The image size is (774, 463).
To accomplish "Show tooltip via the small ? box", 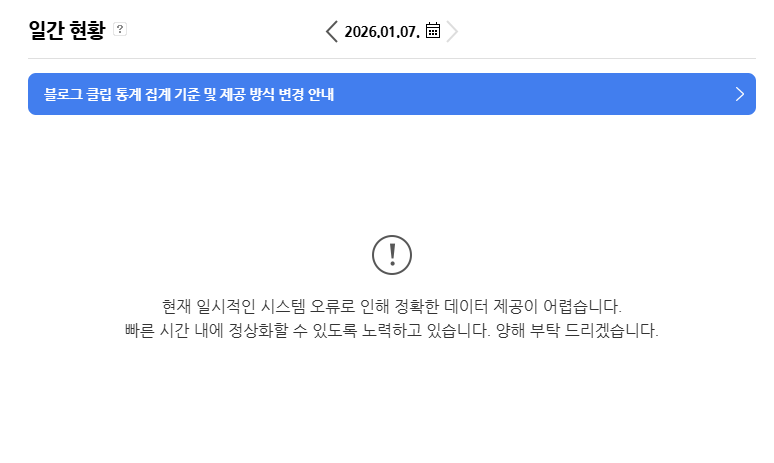I will [x=120, y=30].
